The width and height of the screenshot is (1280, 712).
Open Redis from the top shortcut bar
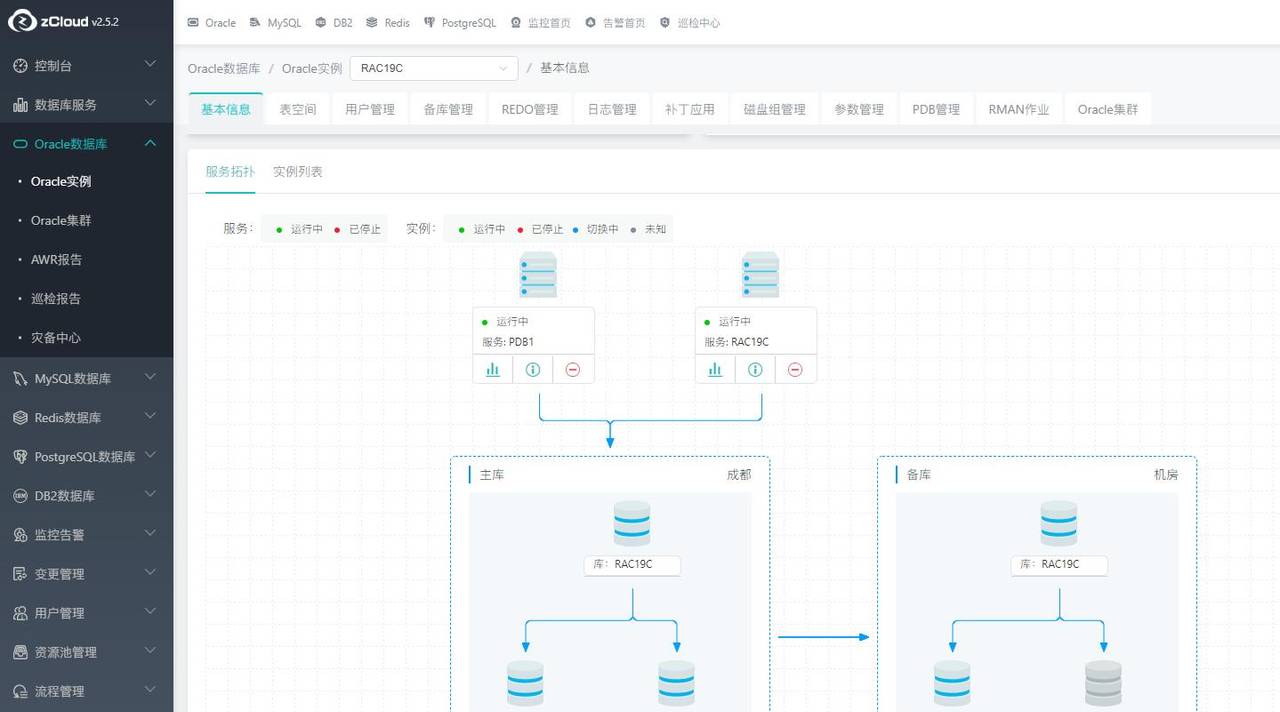coord(387,22)
